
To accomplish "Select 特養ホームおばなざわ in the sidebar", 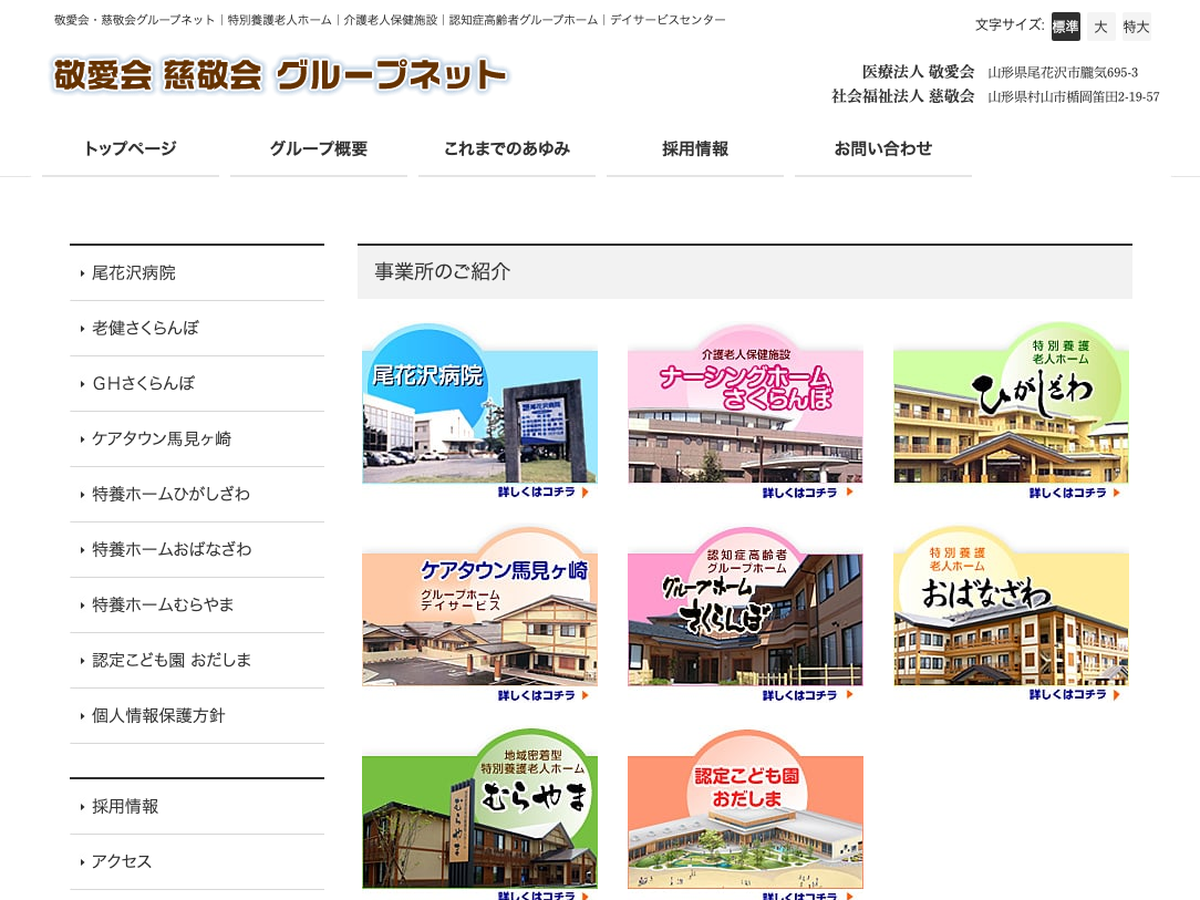I will 171,550.
